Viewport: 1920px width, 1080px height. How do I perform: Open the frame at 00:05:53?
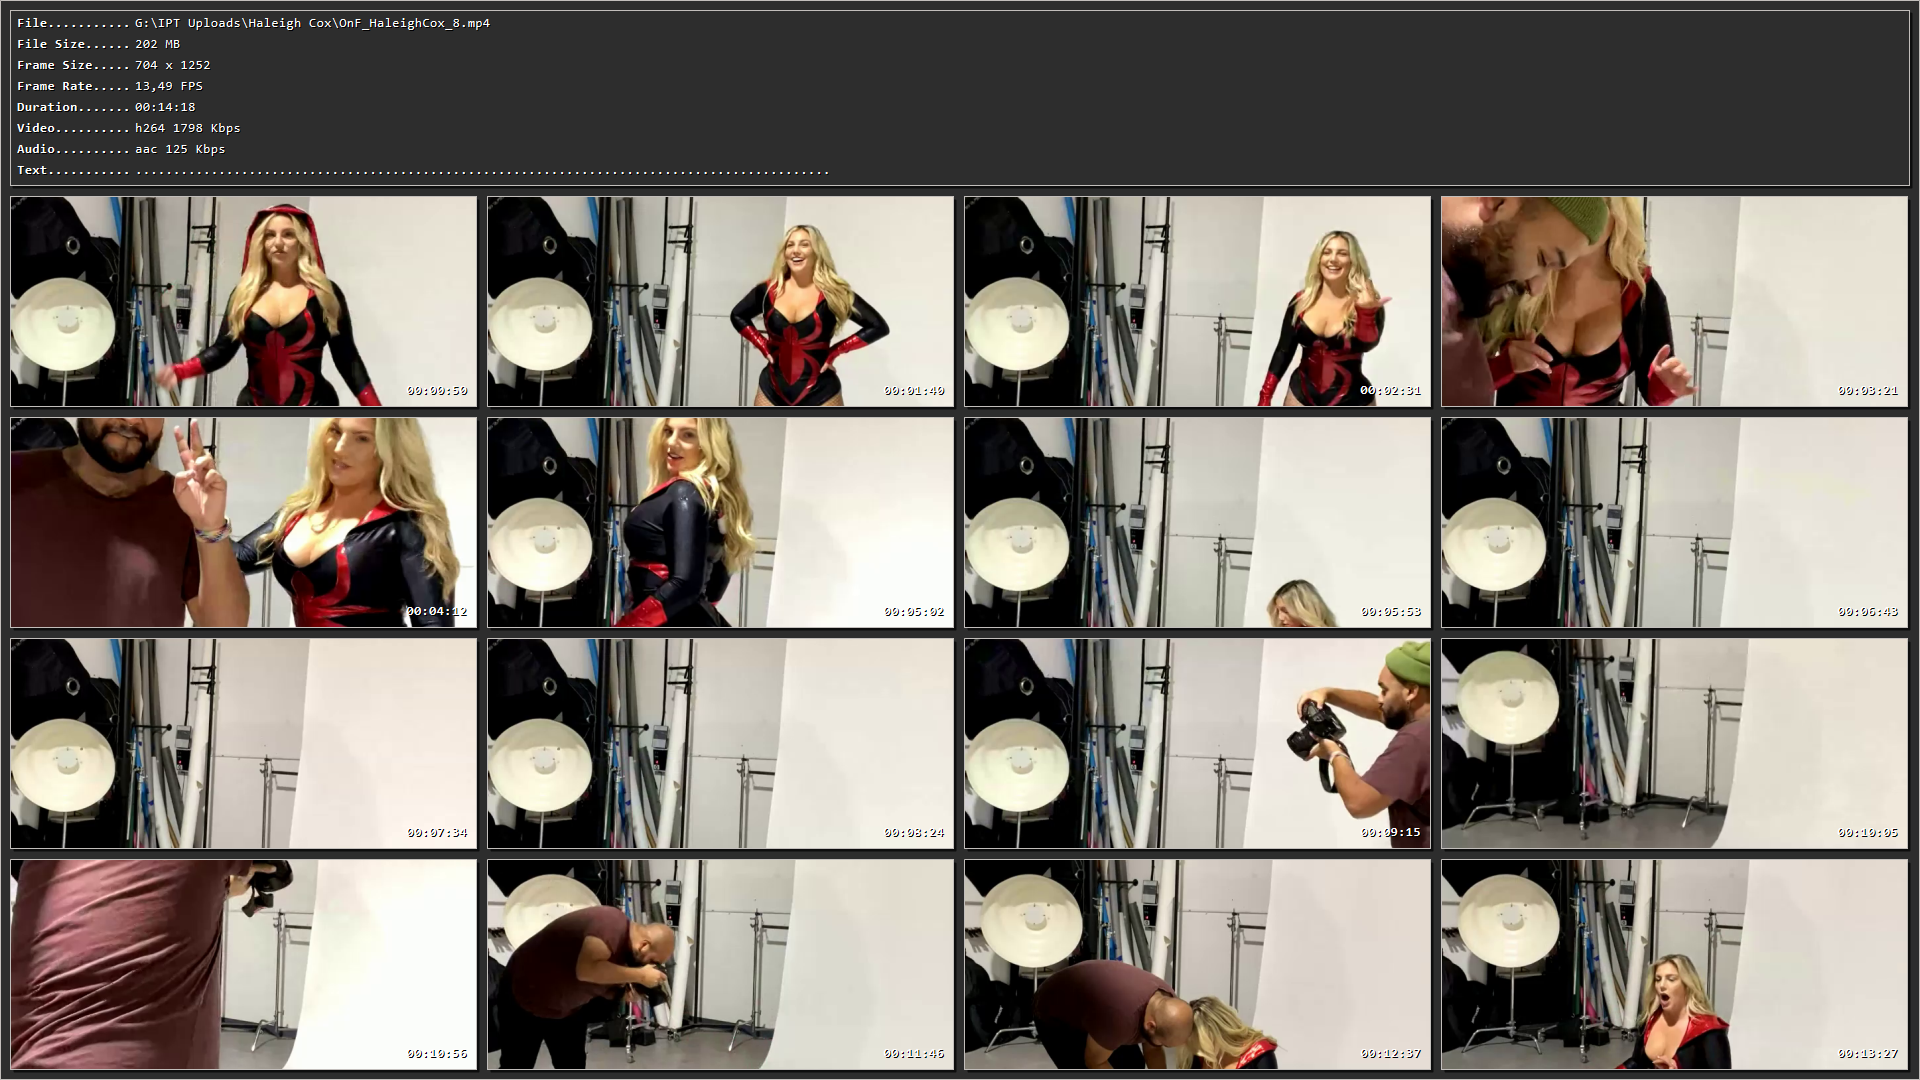pos(1197,522)
